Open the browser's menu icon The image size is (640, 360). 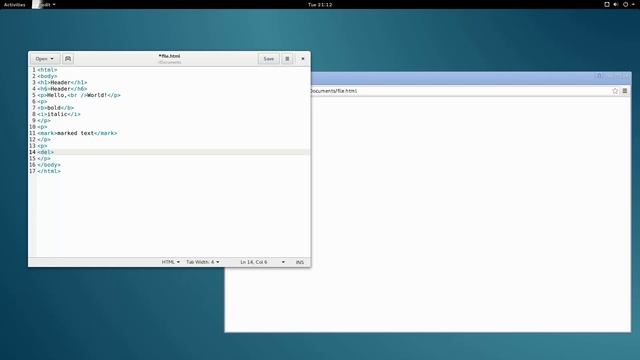coord(624,91)
